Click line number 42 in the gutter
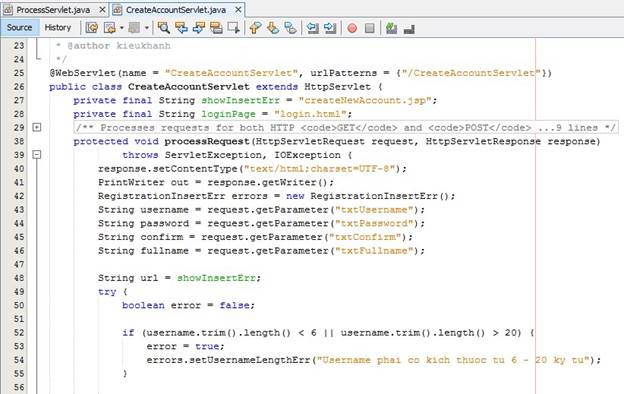 coord(19,196)
